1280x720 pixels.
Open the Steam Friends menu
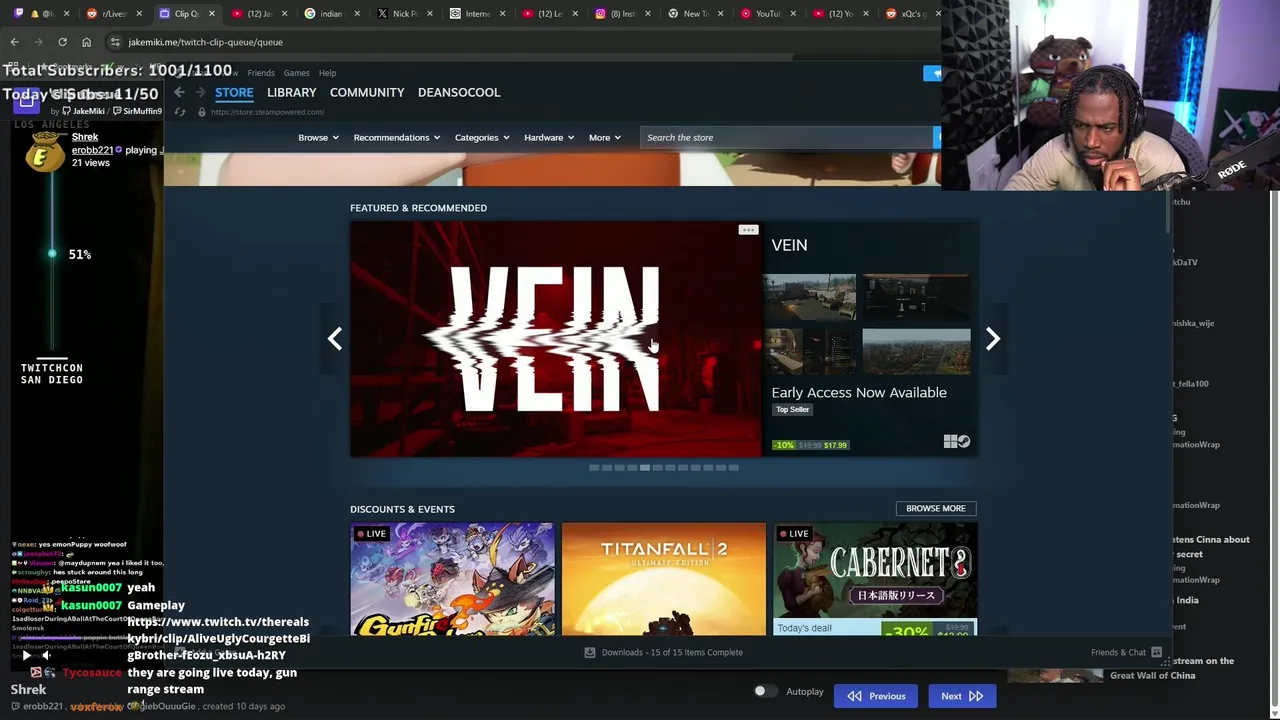pos(261,73)
